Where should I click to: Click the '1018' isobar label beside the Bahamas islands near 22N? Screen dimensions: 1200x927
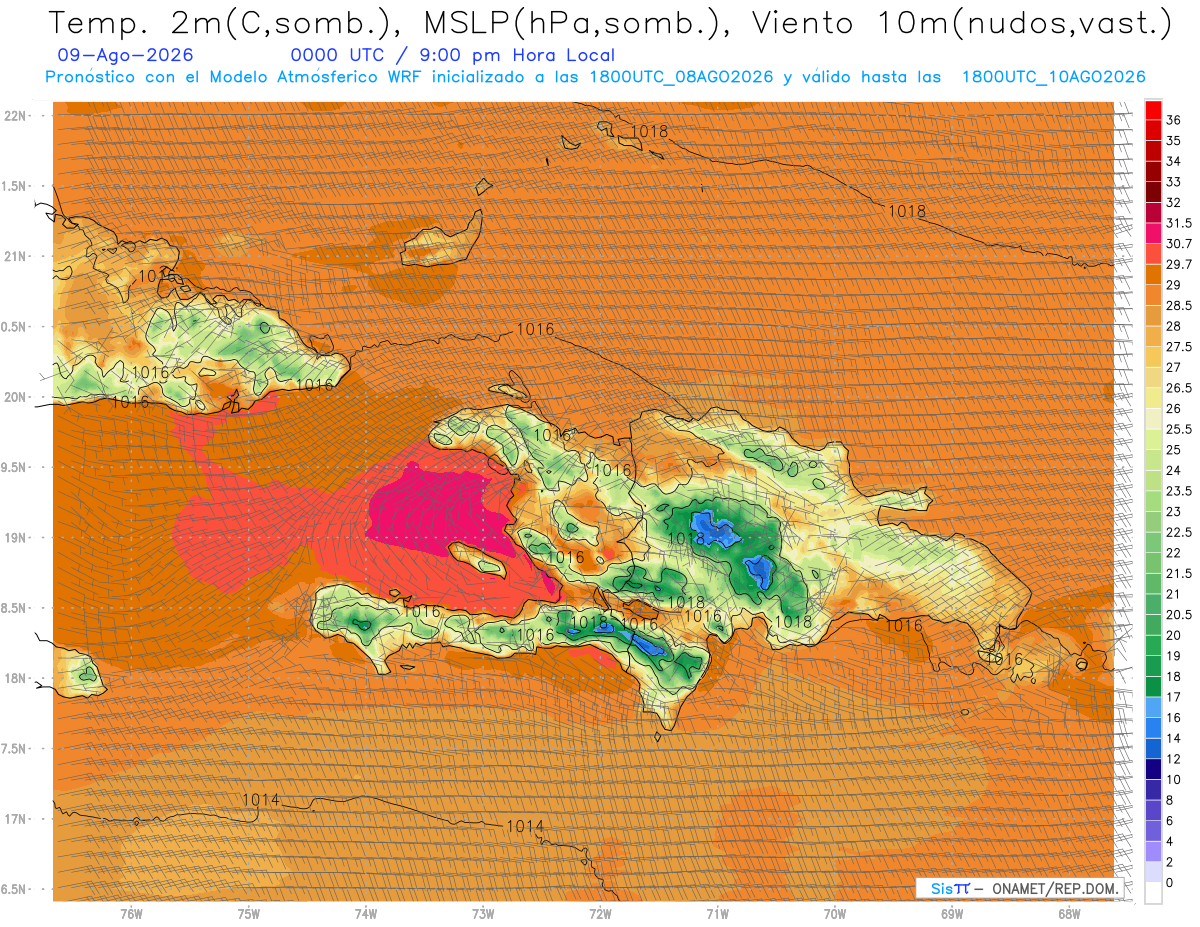coord(649,131)
